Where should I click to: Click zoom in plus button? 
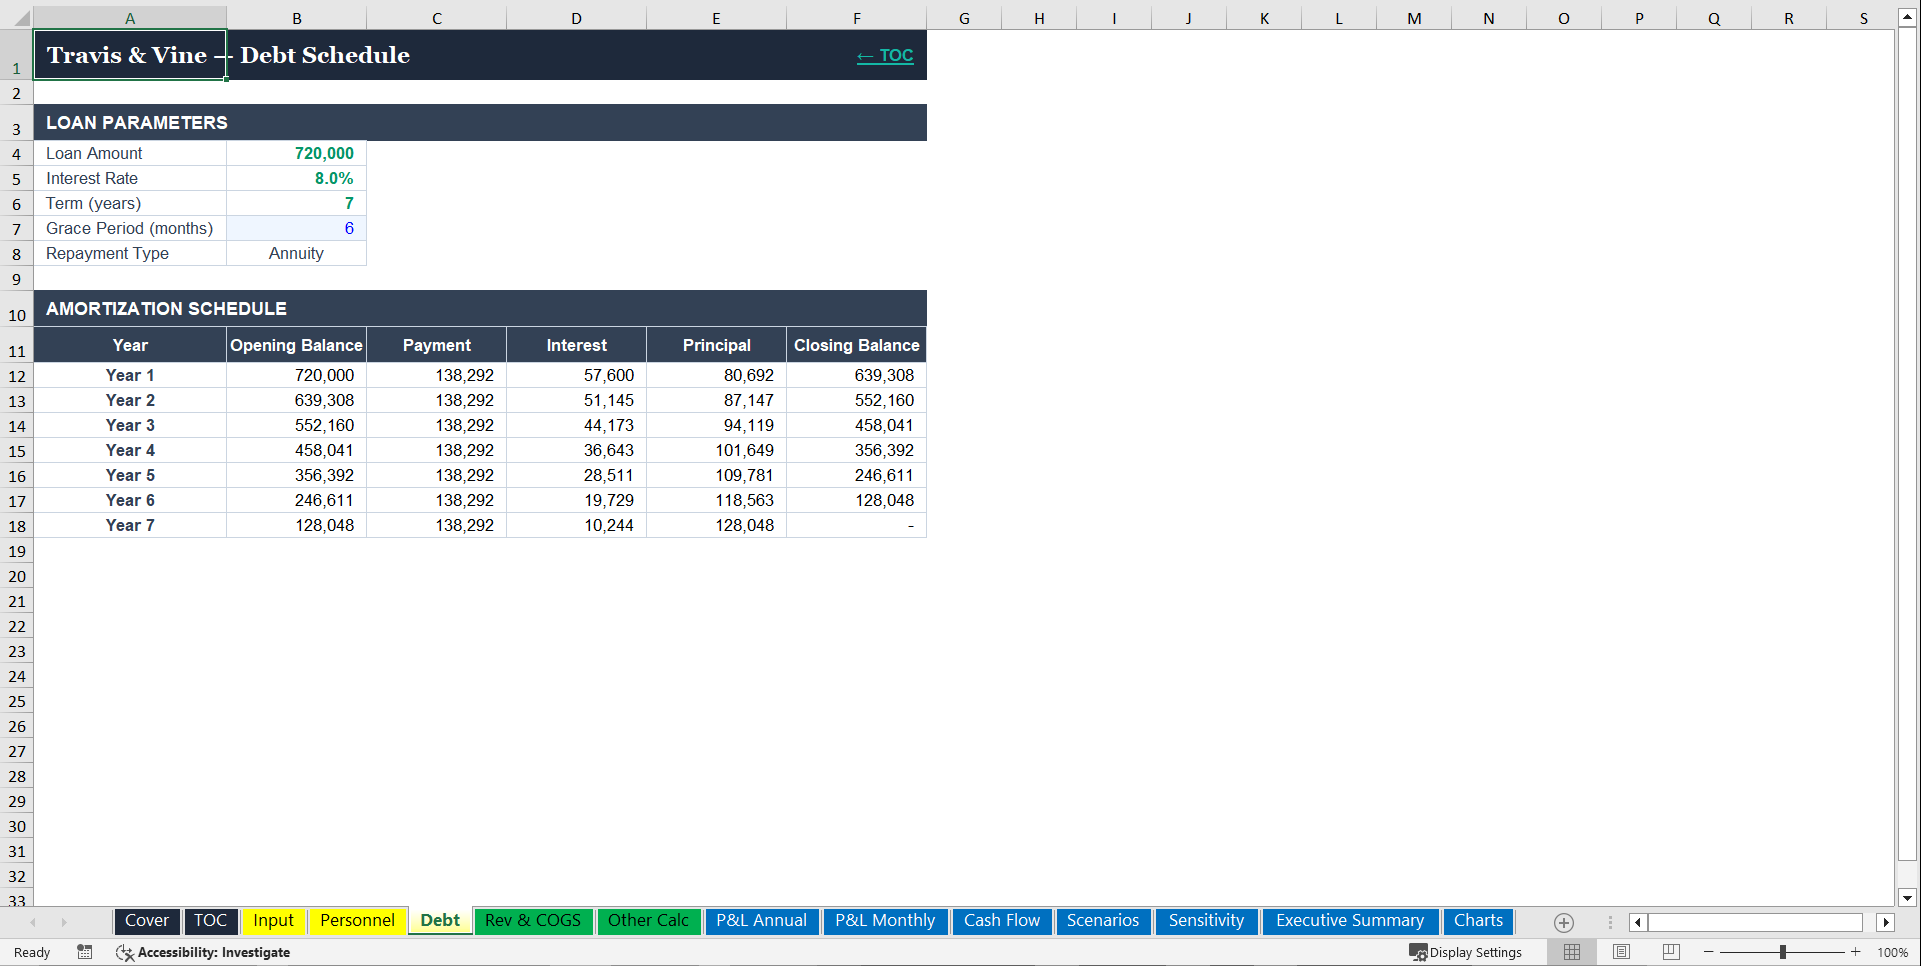coord(1856,952)
